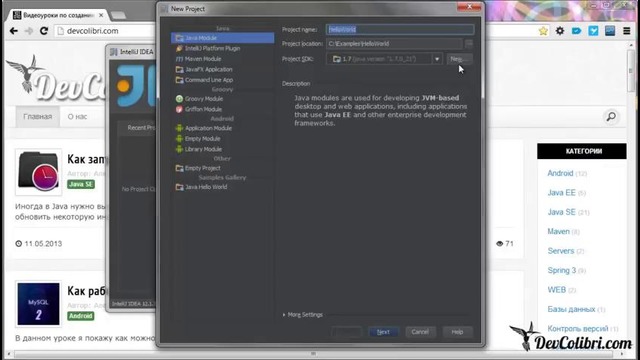640x360 pixels.
Task: Click Android Application Module robot icon
Action: point(179,128)
